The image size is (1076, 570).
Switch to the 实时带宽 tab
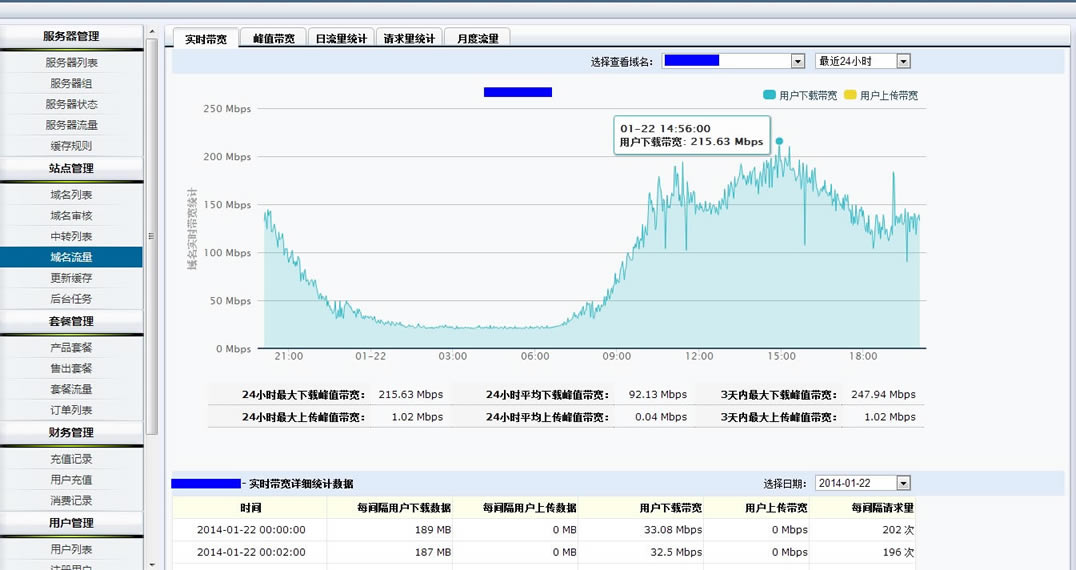[x=206, y=38]
